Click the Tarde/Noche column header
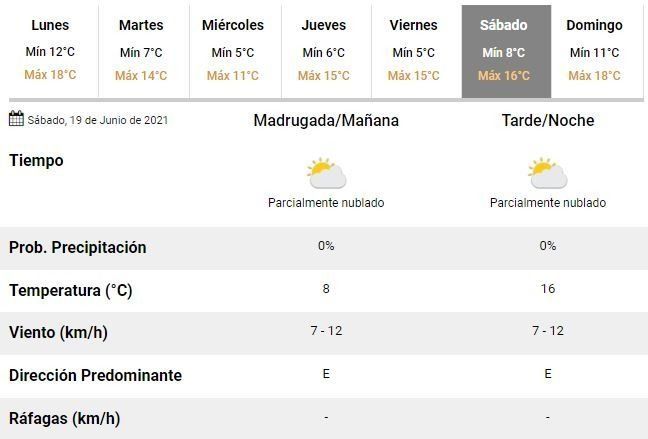This screenshot has width=648, height=439. click(548, 121)
